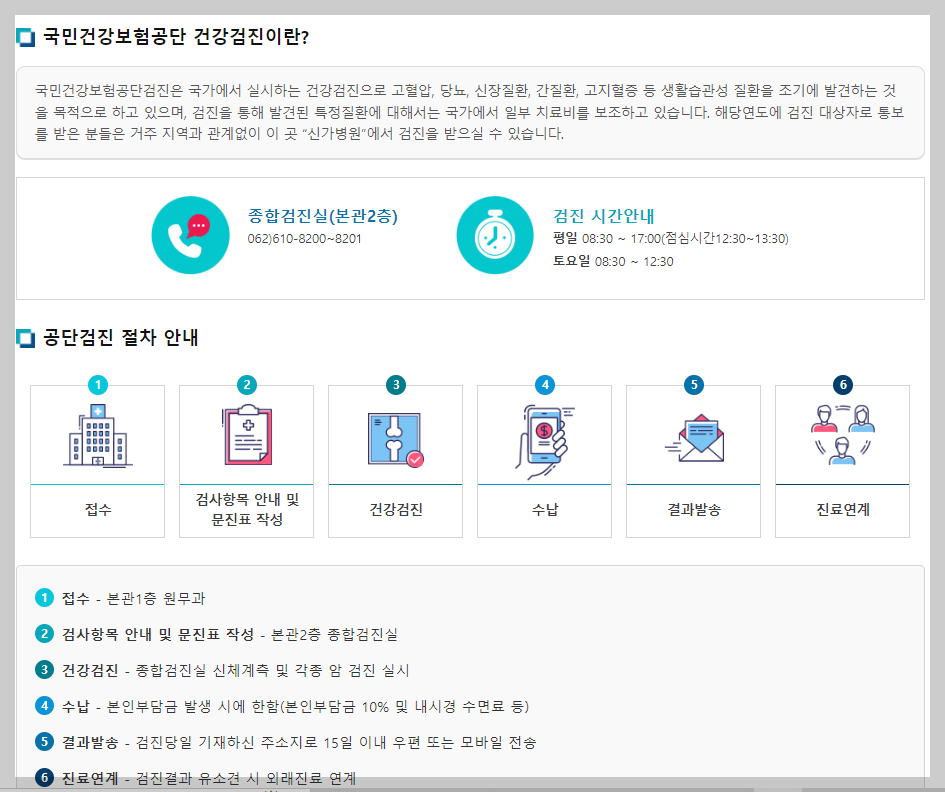
Task: Click step number 3 badge above 건강검진 card
Action: [396, 385]
